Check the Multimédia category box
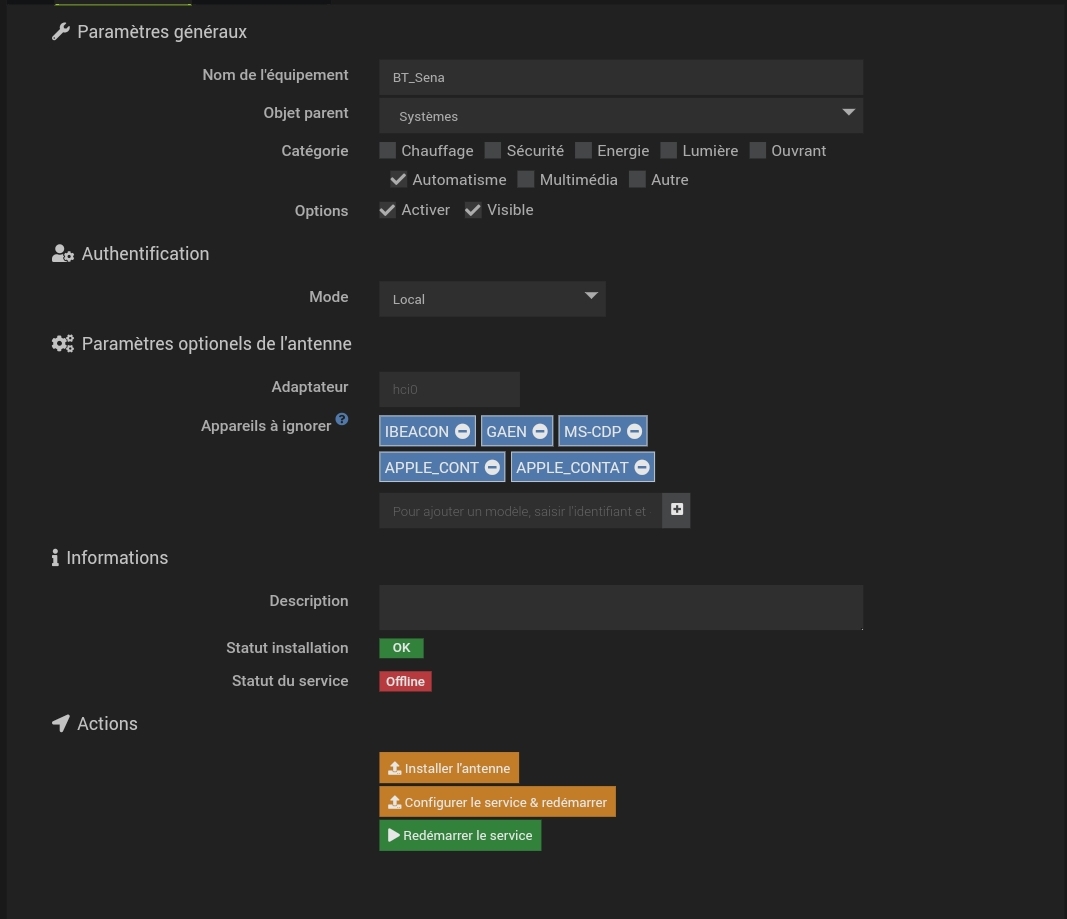Image resolution: width=1067 pixels, height=919 pixels. click(526, 180)
